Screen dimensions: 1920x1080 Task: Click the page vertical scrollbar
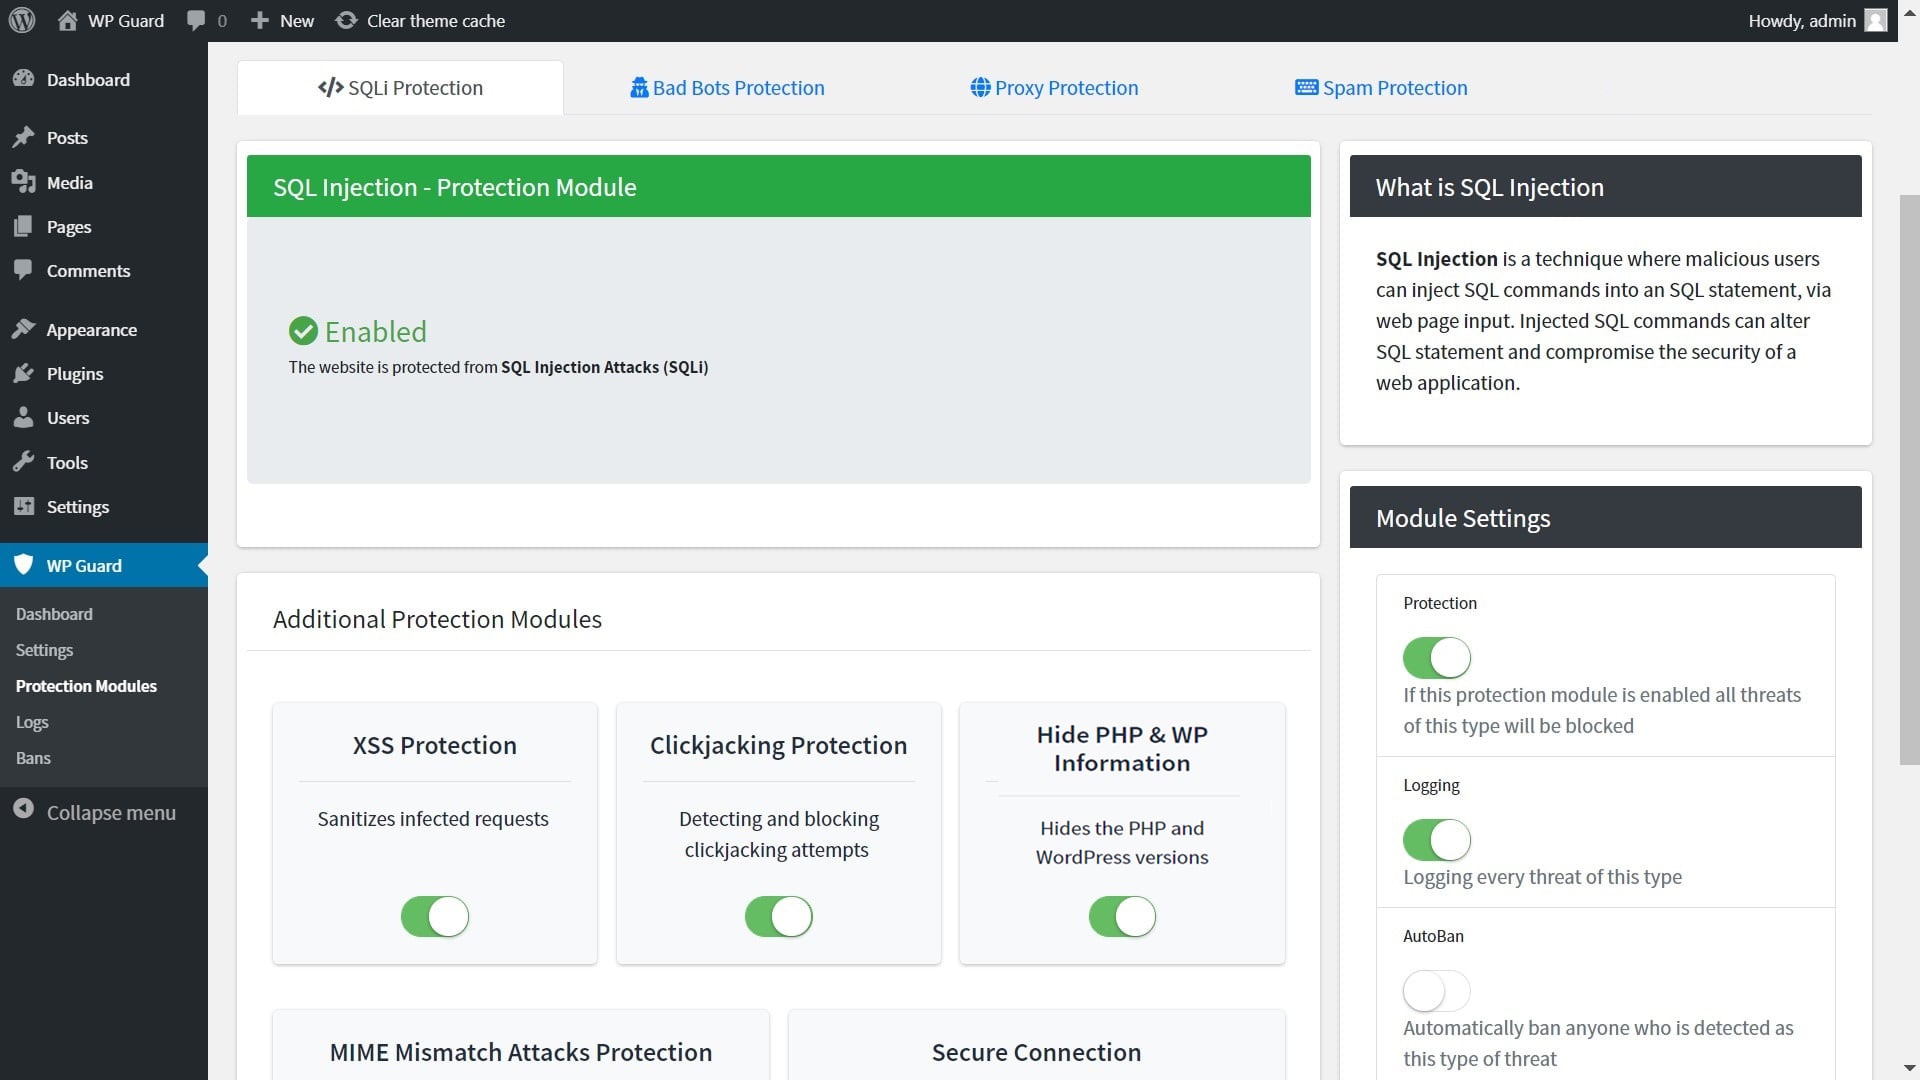[1909, 480]
